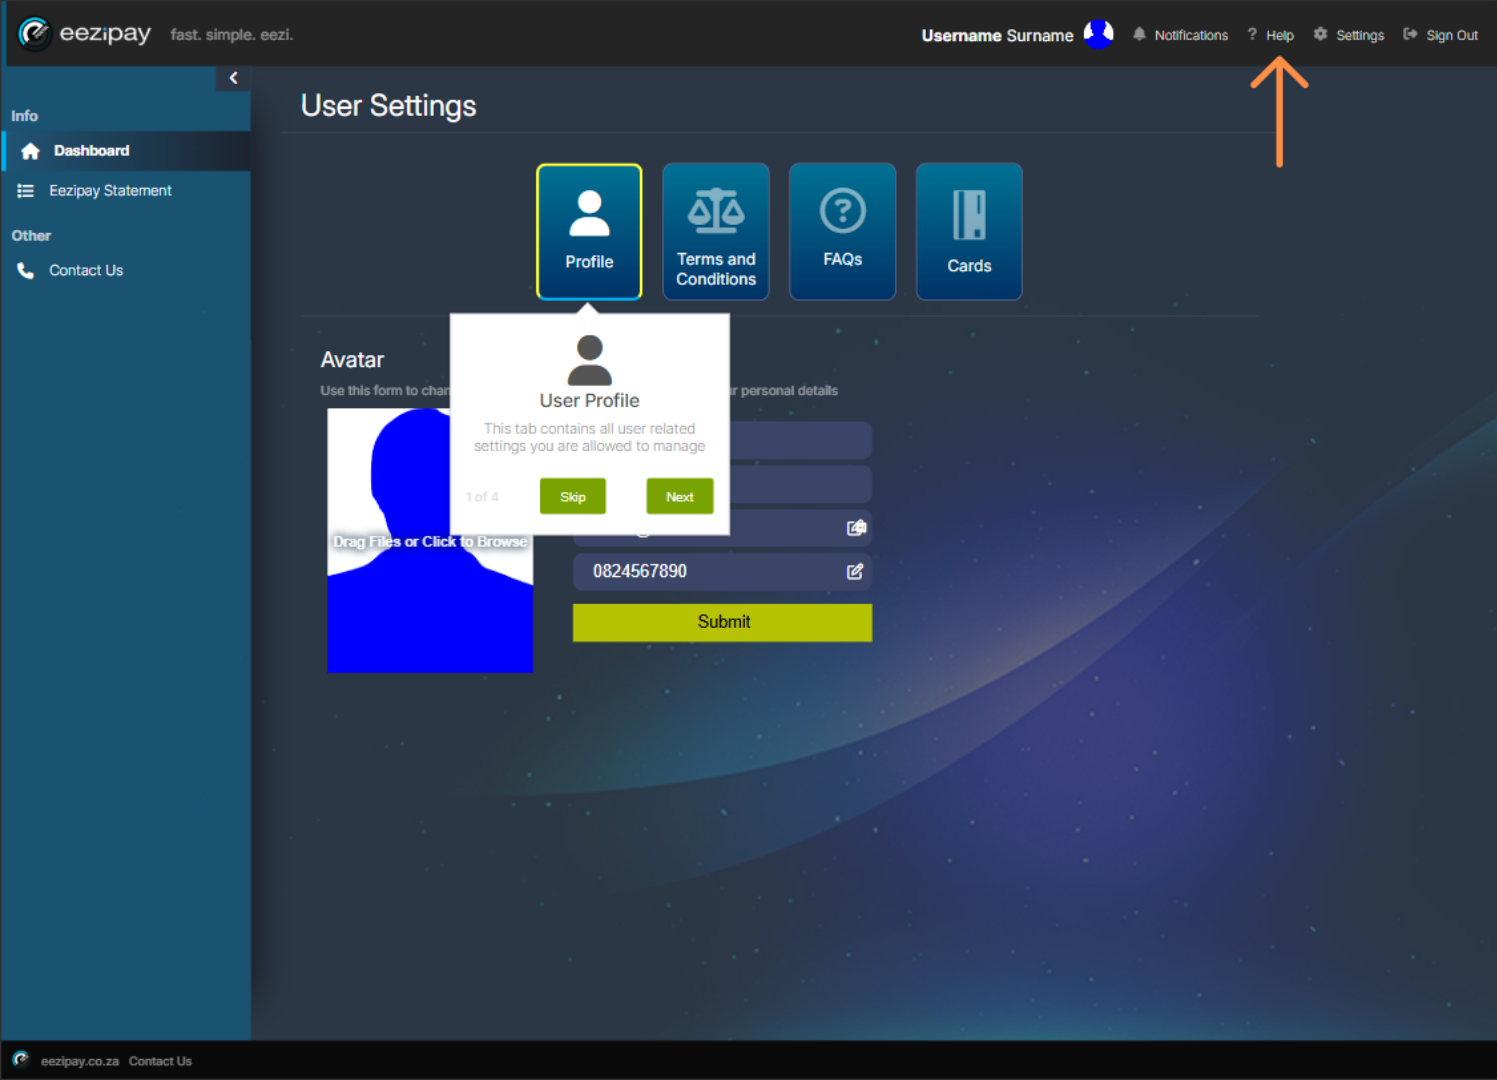The width and height of the screenshot is (1497, 1080).
Task: Click the Contact Us phone icon in sidebar
Action: click(x=26, y=271)
